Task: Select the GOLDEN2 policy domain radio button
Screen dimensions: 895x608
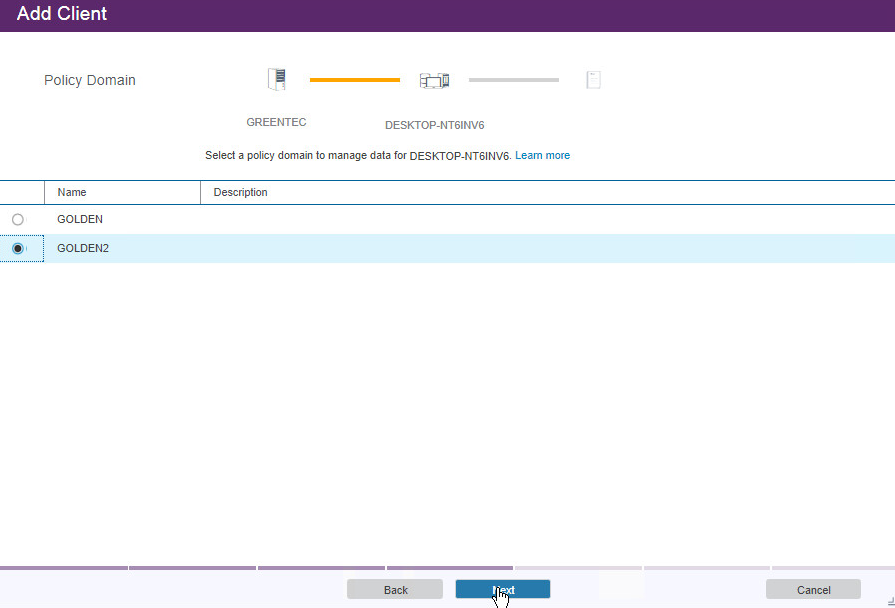Action: [x=18, y=248]
